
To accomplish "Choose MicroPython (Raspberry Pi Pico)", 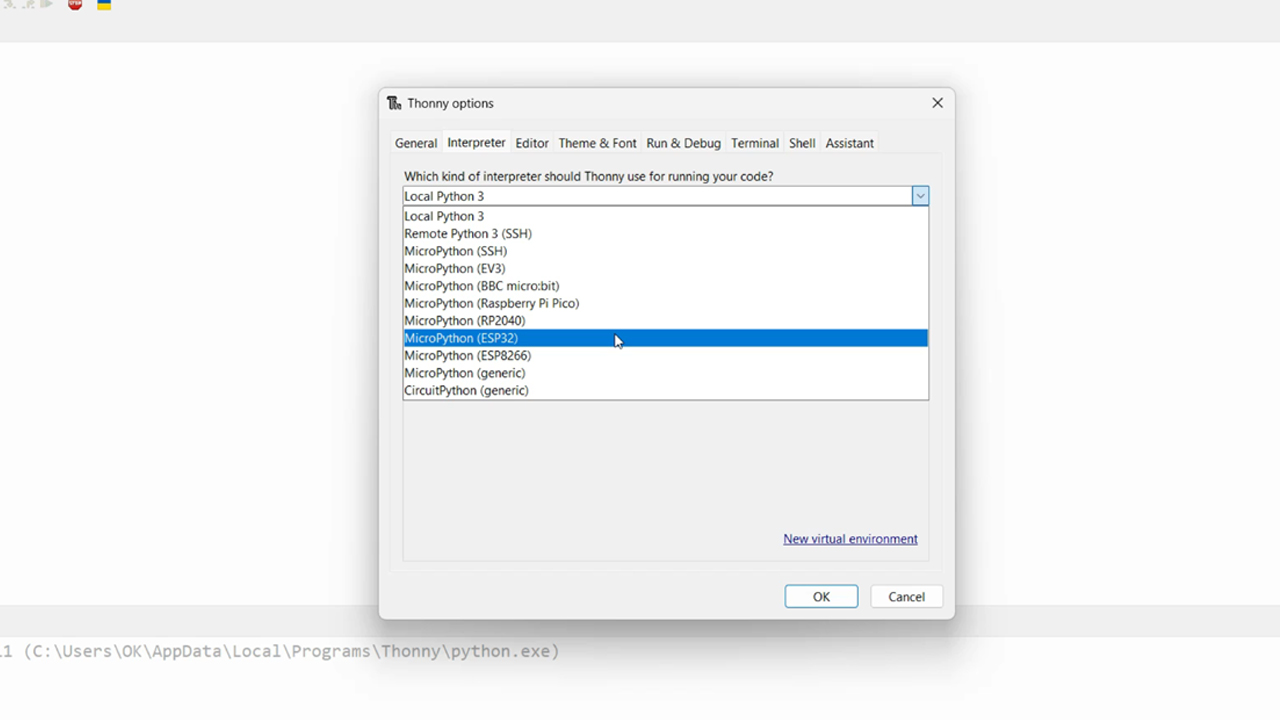I will click(x=665, y=303).
